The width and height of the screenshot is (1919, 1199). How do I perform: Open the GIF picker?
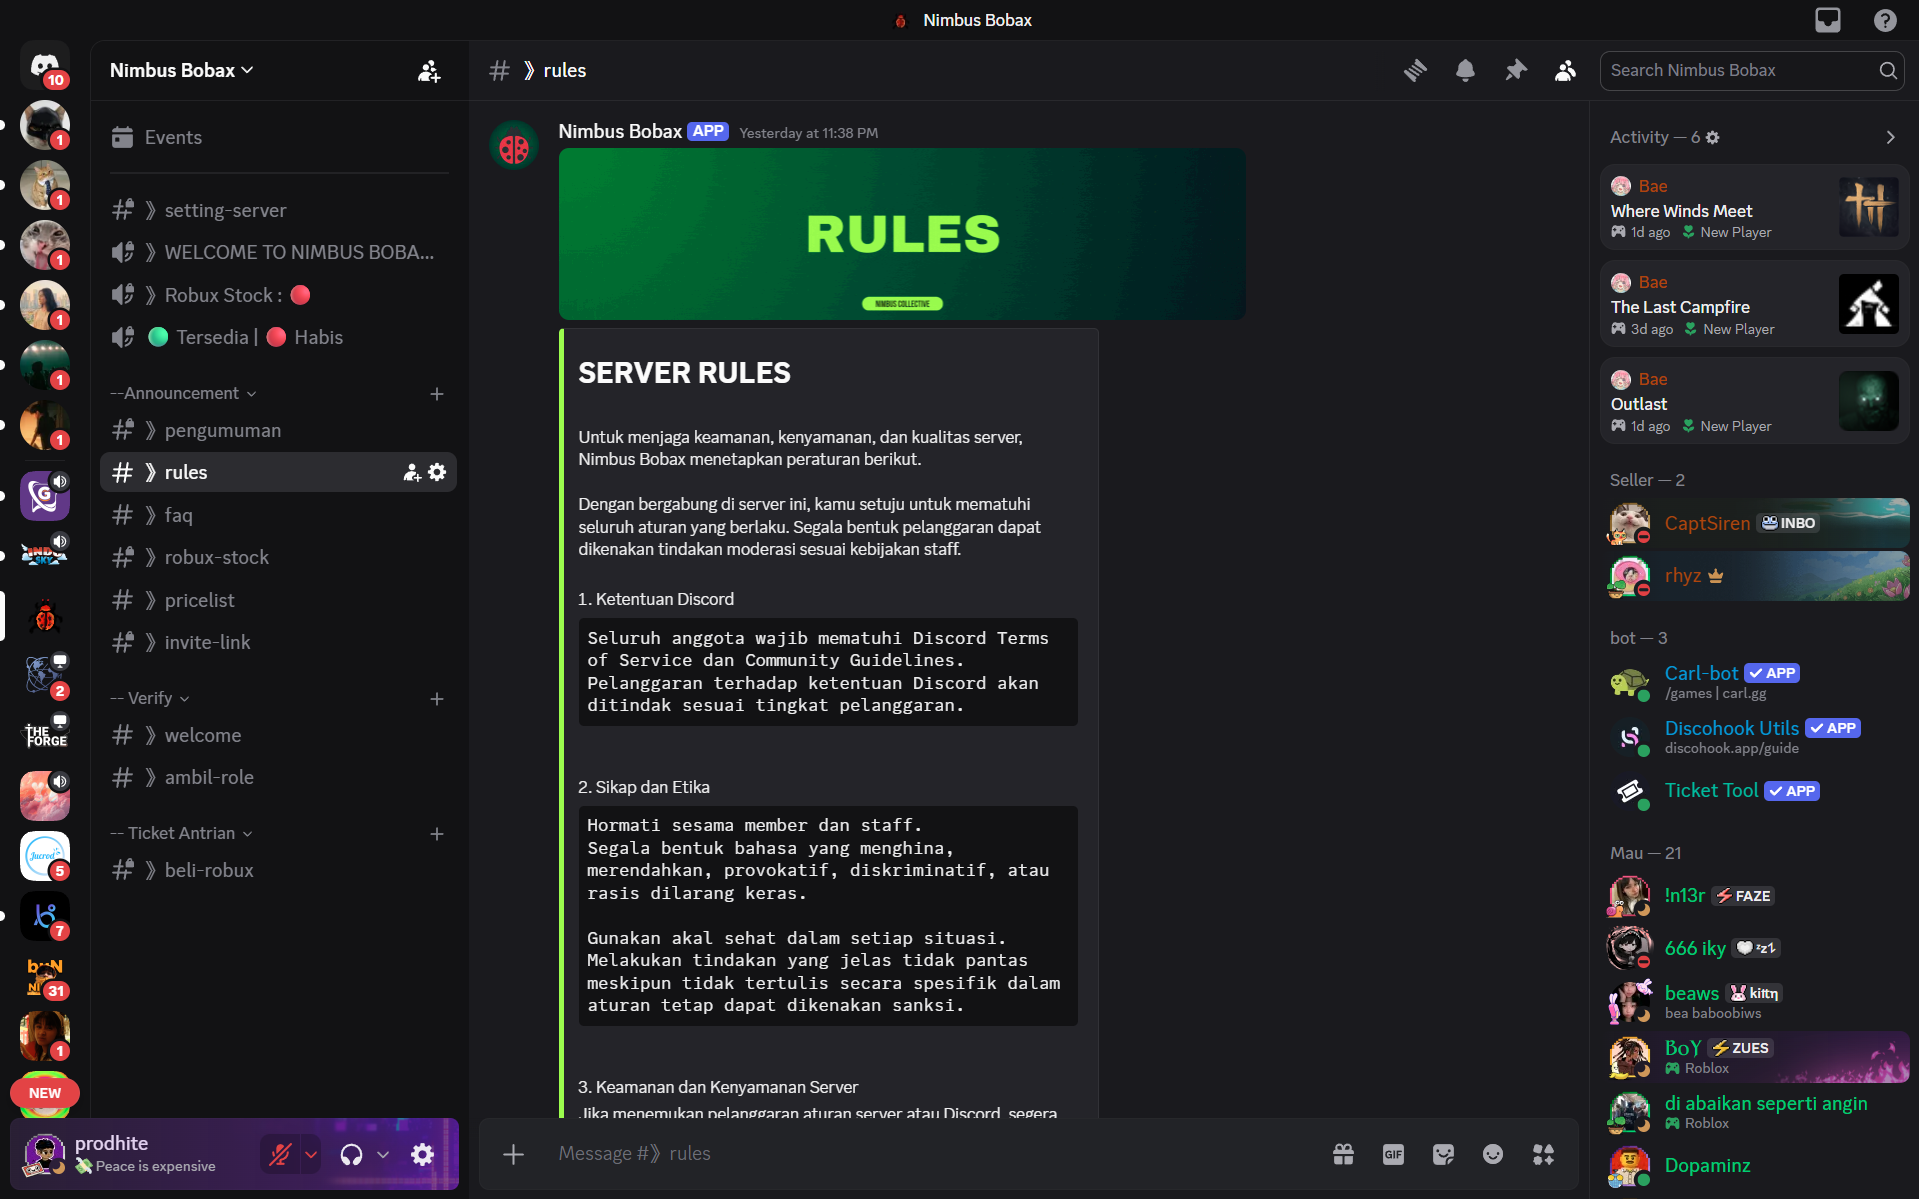[1393, 1154]
